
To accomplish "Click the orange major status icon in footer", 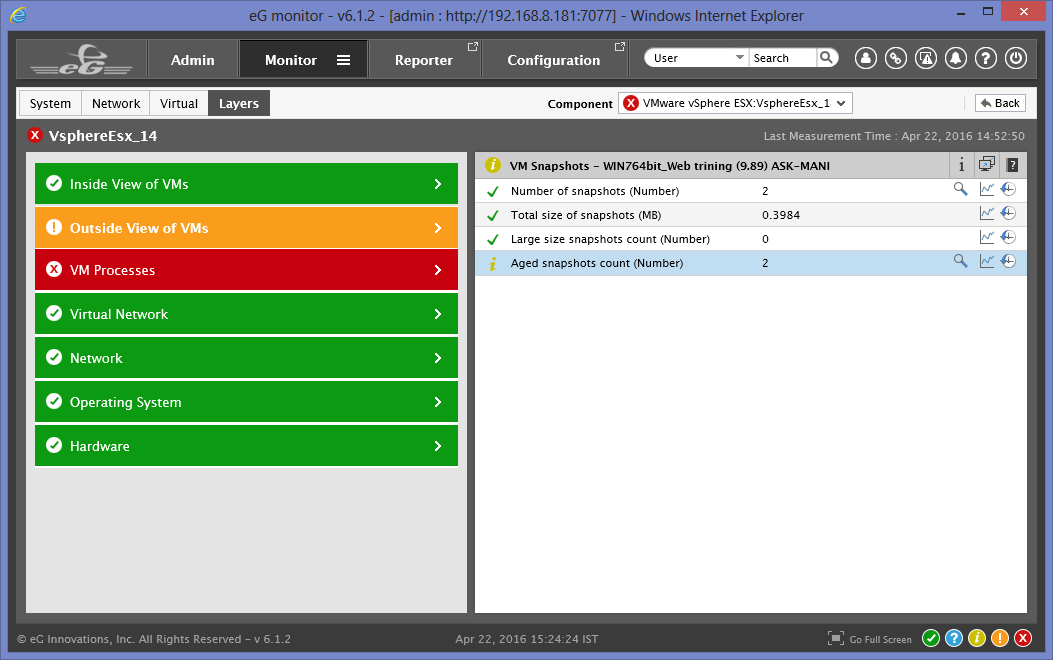I will (x=1000, y=639).
